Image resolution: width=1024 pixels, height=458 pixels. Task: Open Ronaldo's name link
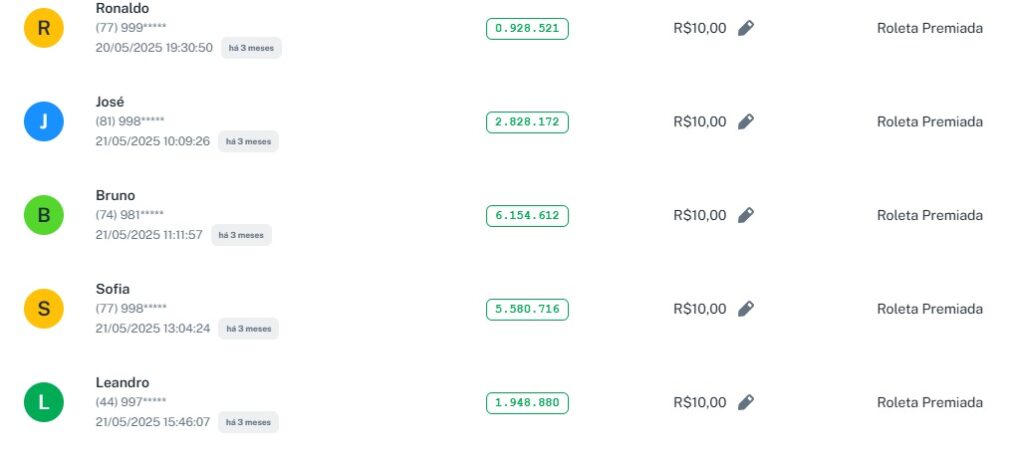click(122, 8)
